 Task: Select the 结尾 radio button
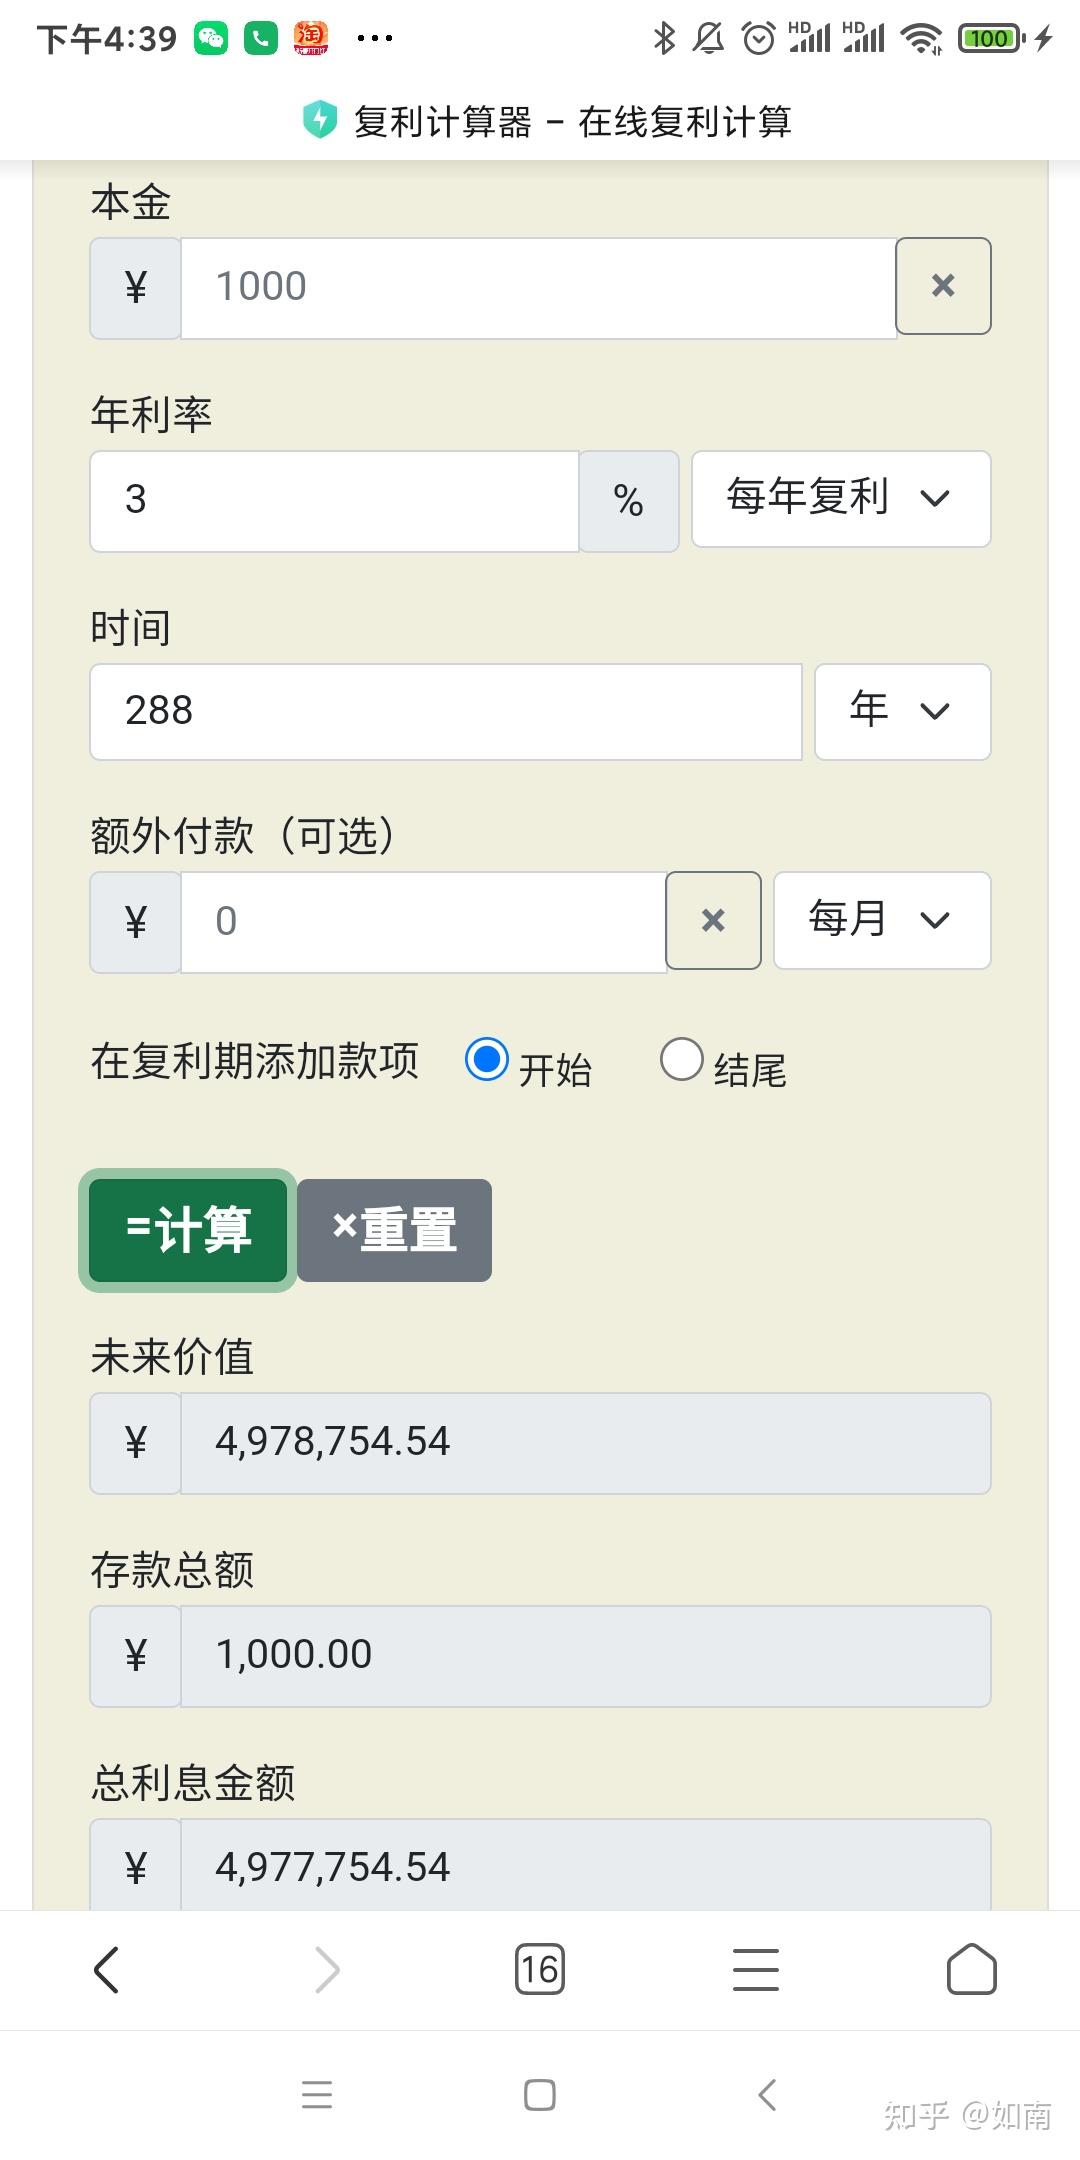click(x=682, y=1060)
